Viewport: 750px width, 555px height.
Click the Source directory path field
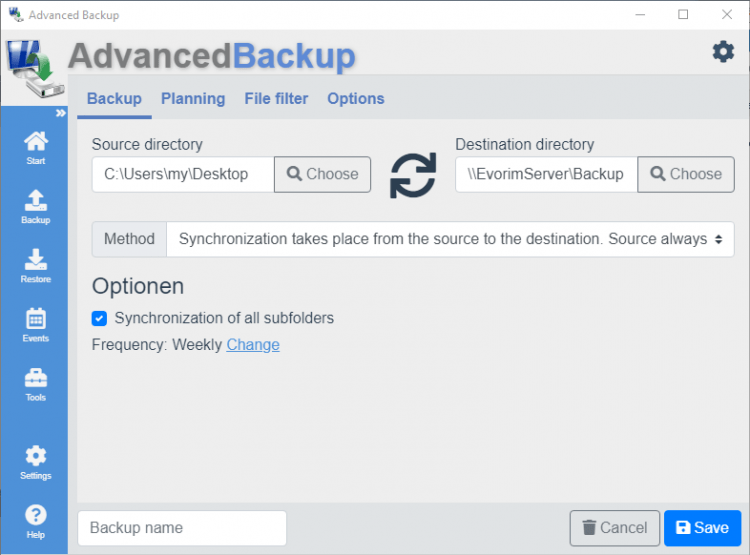183,174
